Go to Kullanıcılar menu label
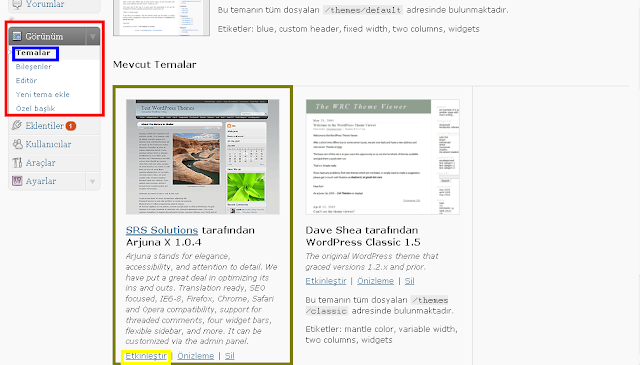This screenshot has width=640, height=365. point(48,144)
